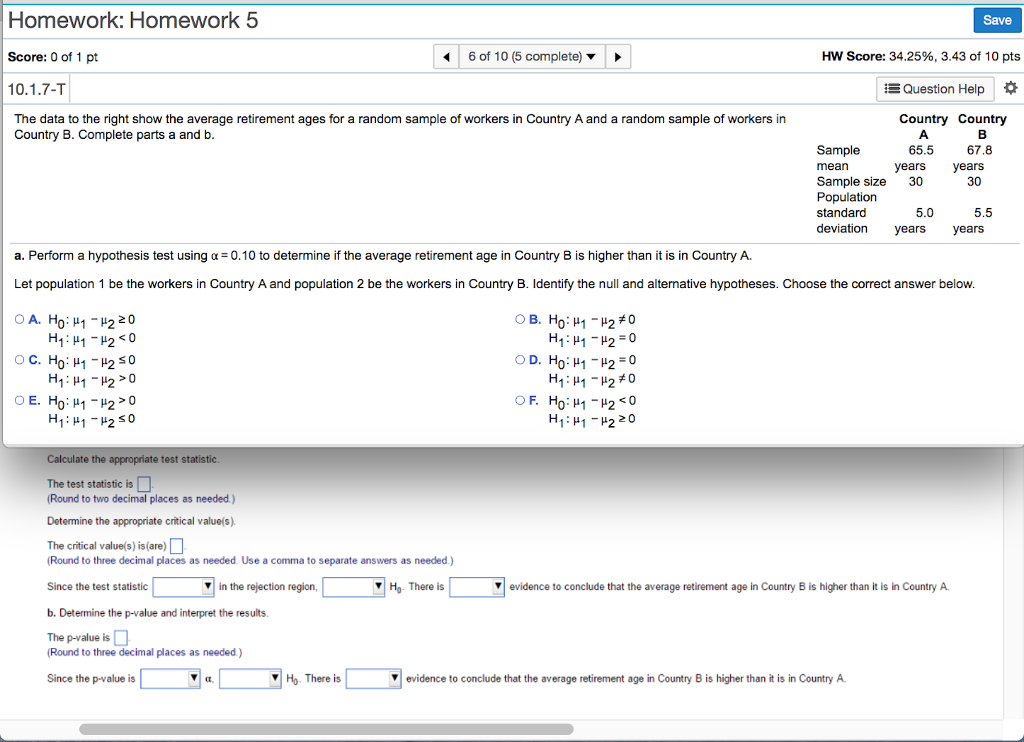The height and width of the screenshot is (742, 1024).
Task: Open the settings gear icon
Action: coord(1010,88)
